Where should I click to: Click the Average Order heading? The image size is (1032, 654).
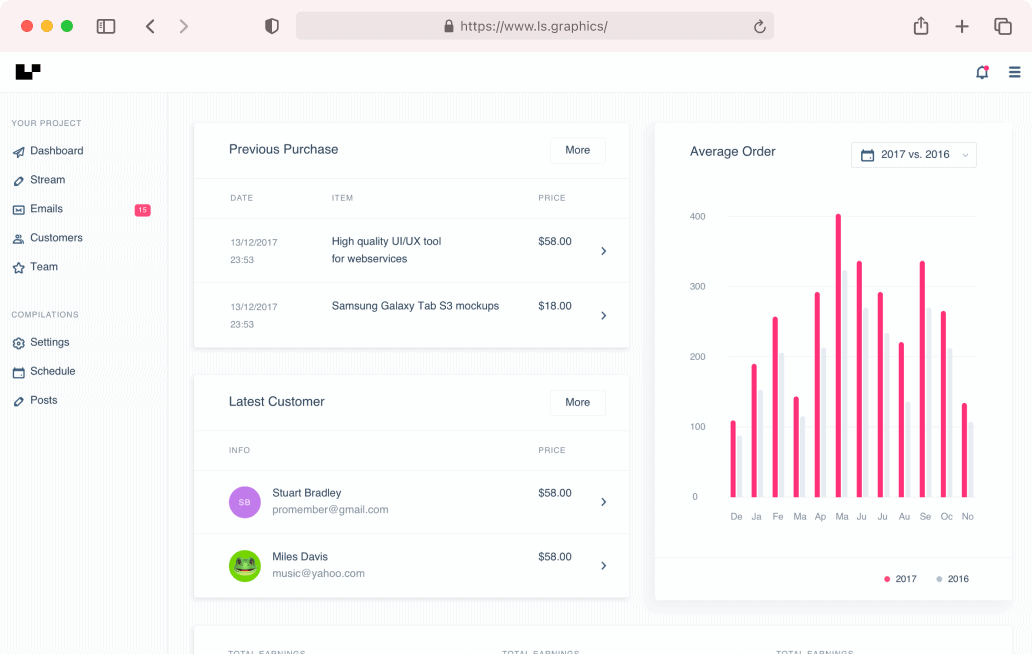733,152
